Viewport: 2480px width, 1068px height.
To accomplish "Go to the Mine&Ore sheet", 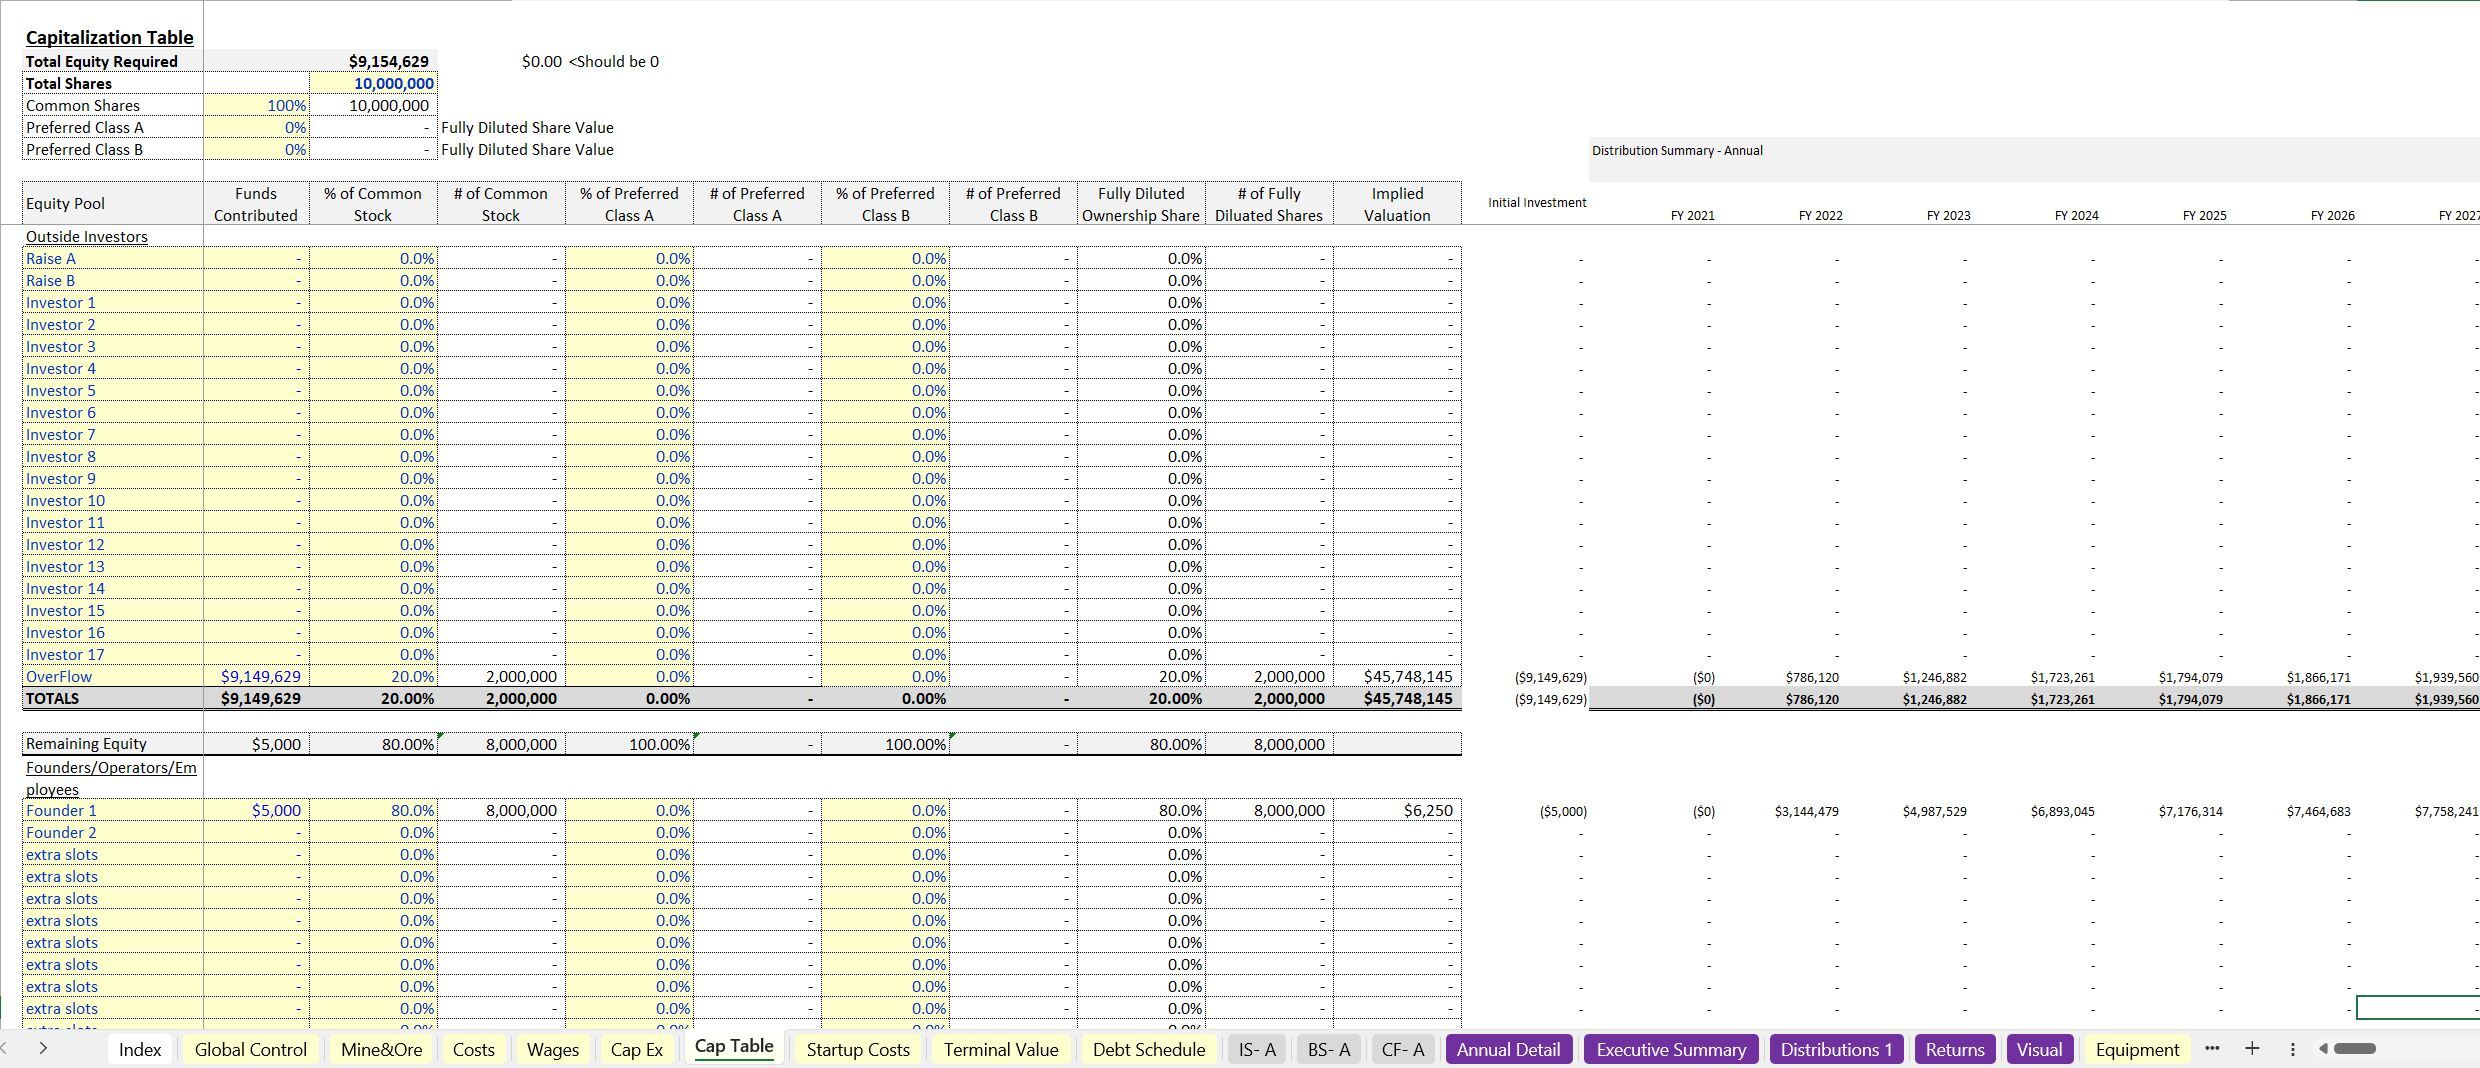I will click(380, 1049).
